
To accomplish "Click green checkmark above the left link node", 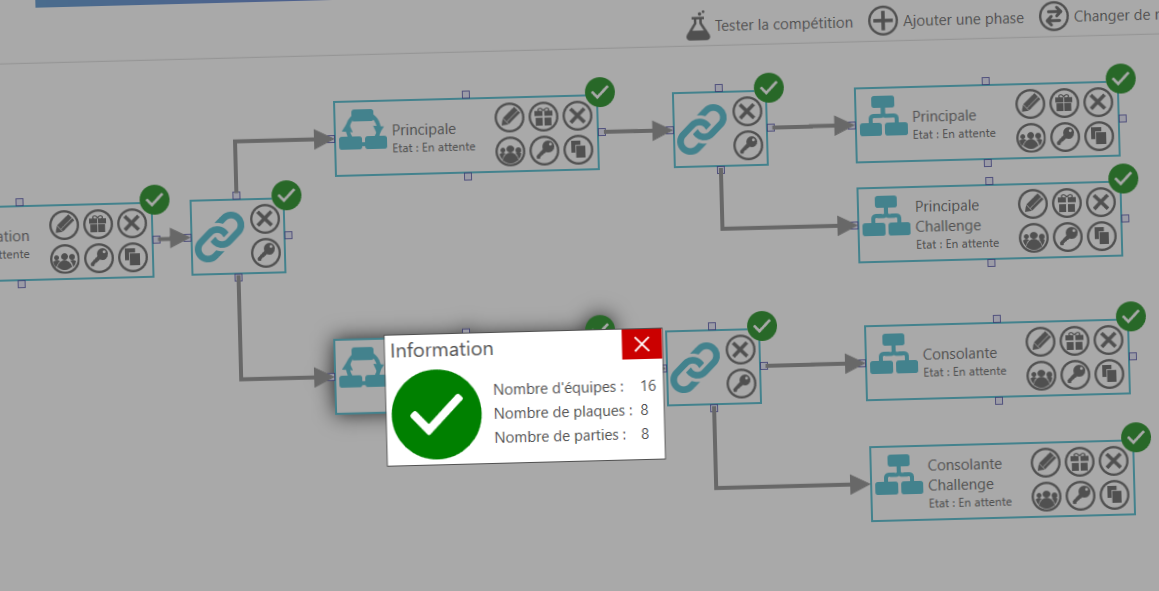I will pos(286,194).
